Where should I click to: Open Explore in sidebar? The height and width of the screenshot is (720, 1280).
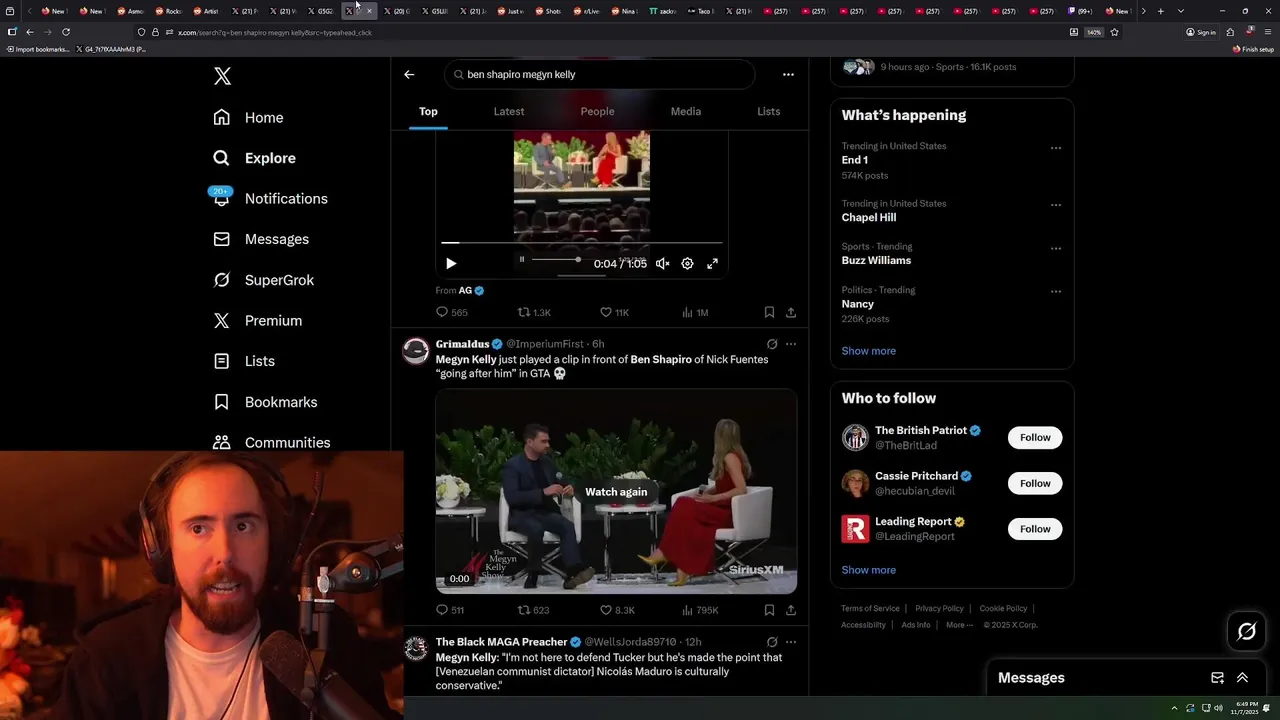coord(254,158)
